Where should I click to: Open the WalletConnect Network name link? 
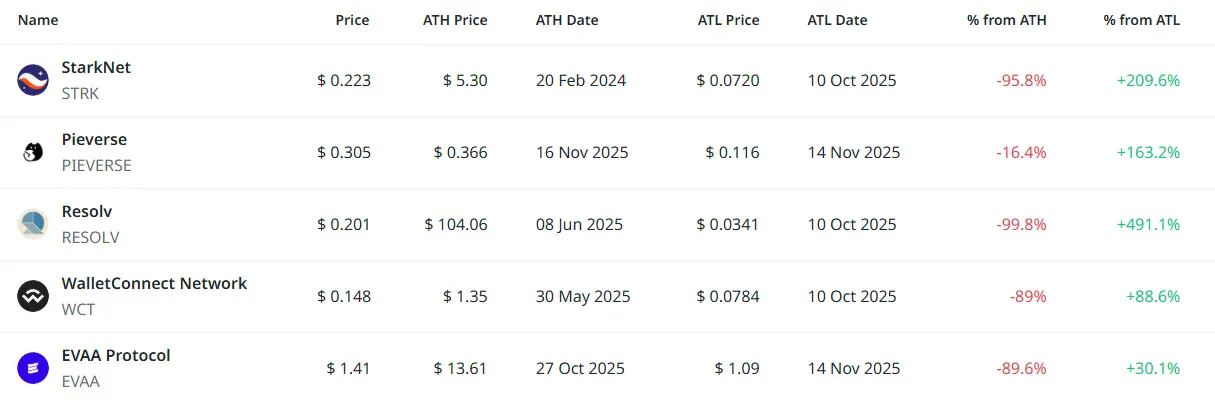154,284
